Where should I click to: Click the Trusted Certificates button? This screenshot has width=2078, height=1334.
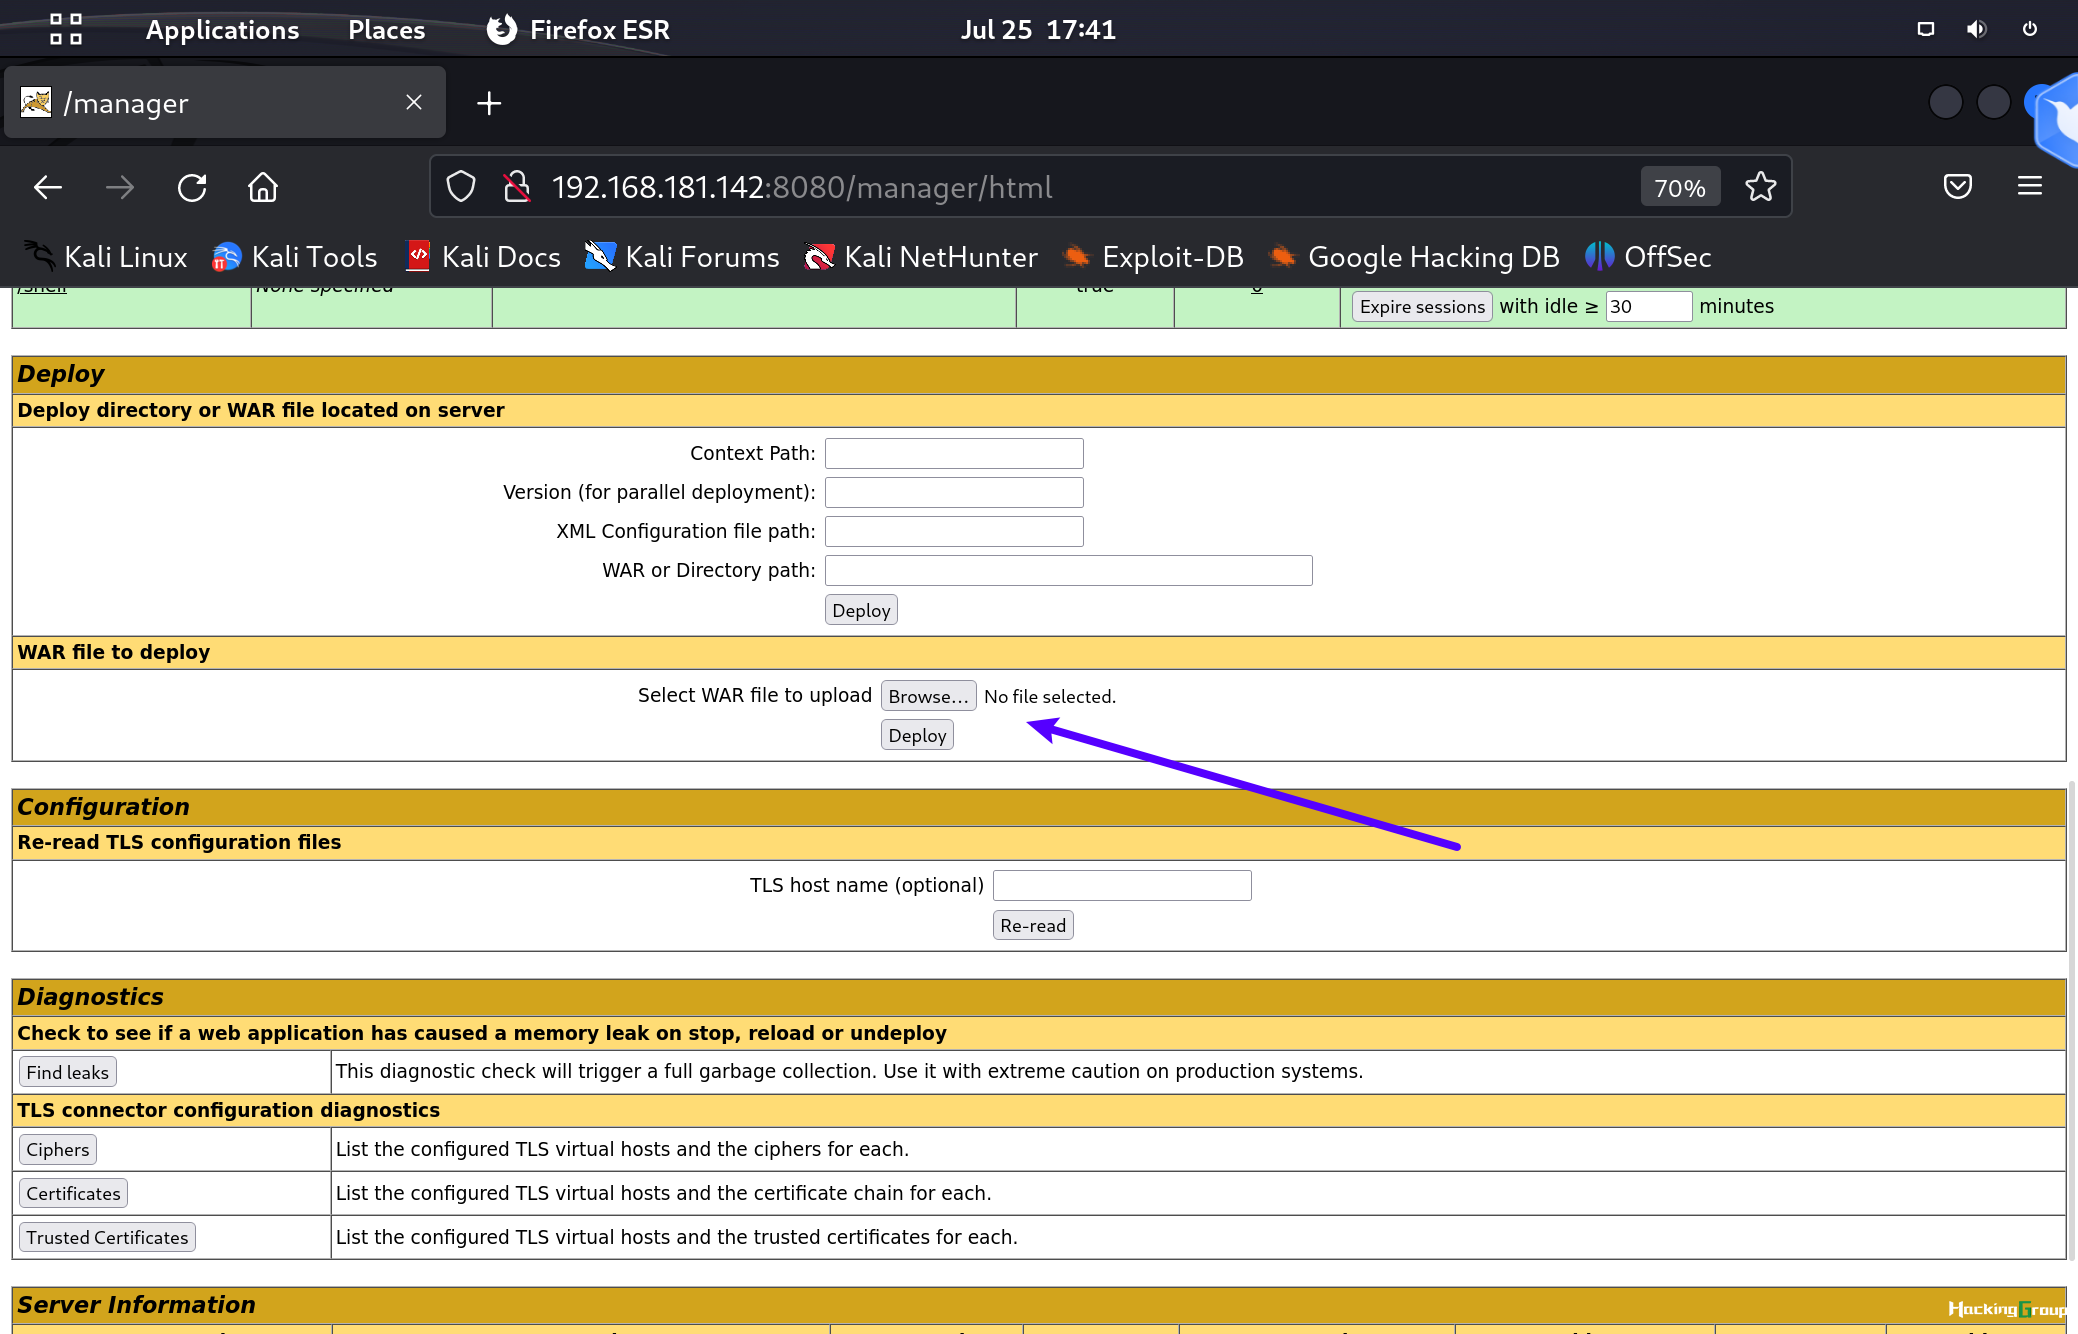coord(107,1237)
